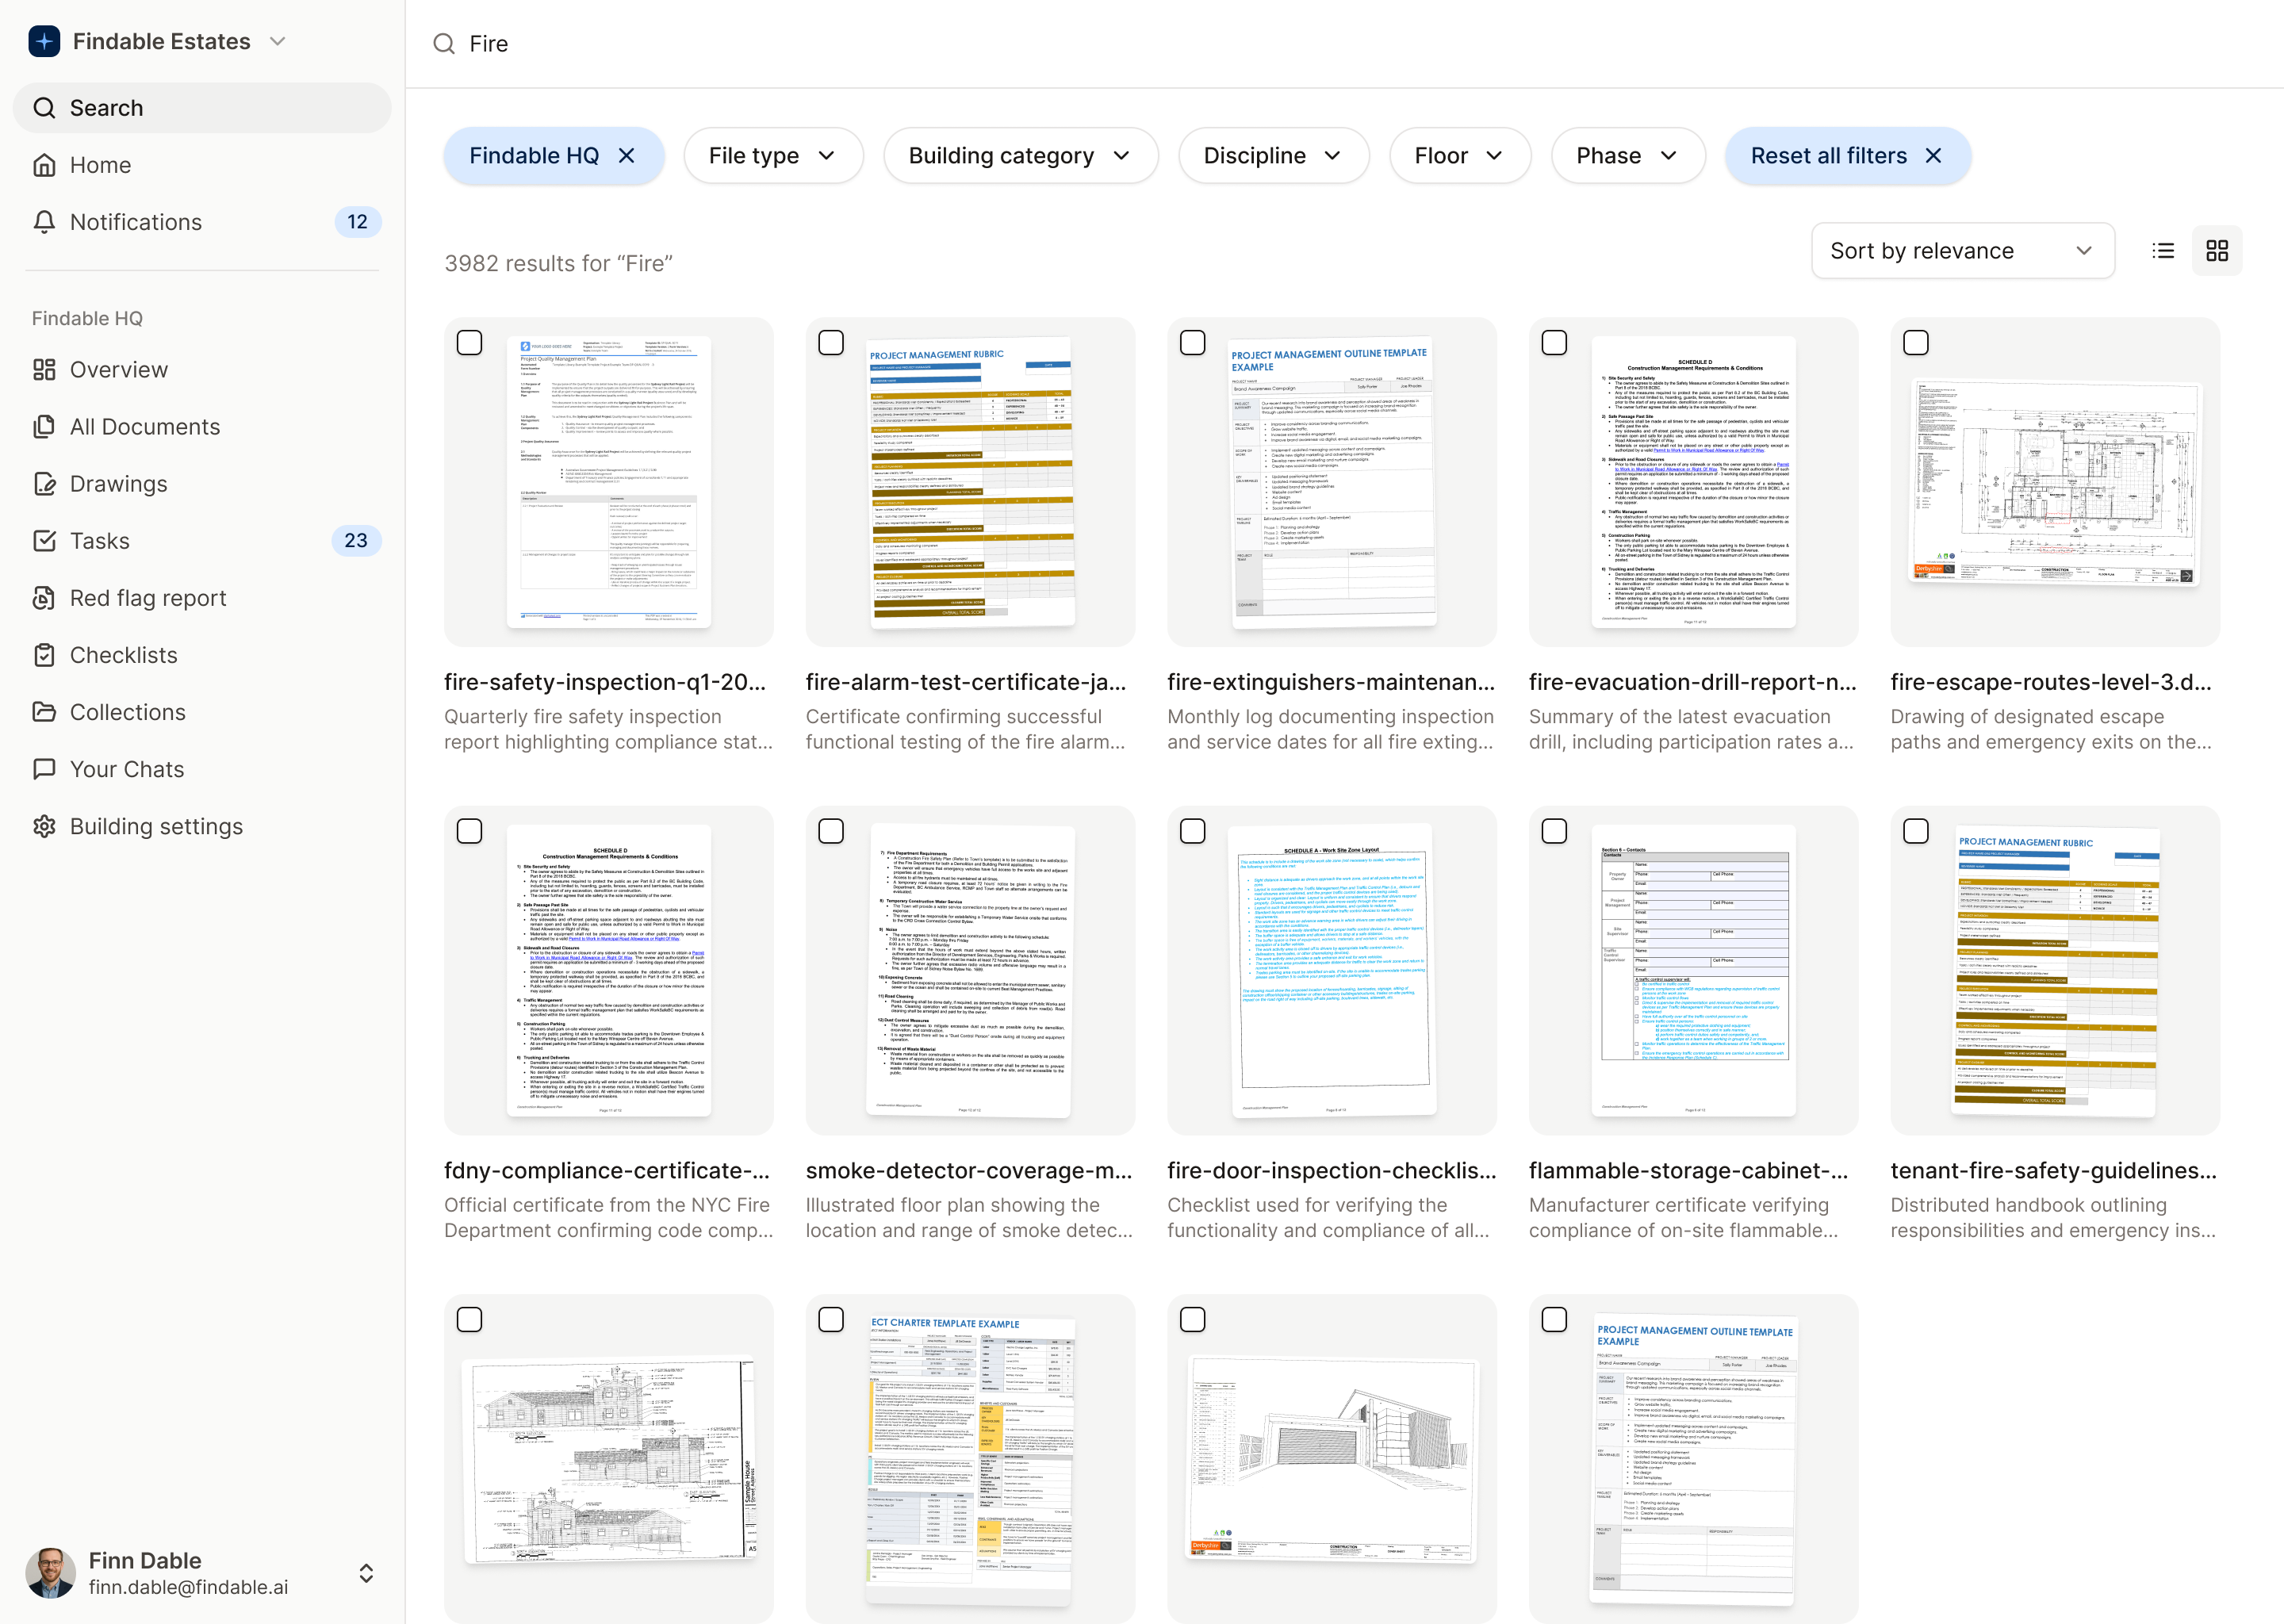Click the Collections folder icon

[44, 712]
